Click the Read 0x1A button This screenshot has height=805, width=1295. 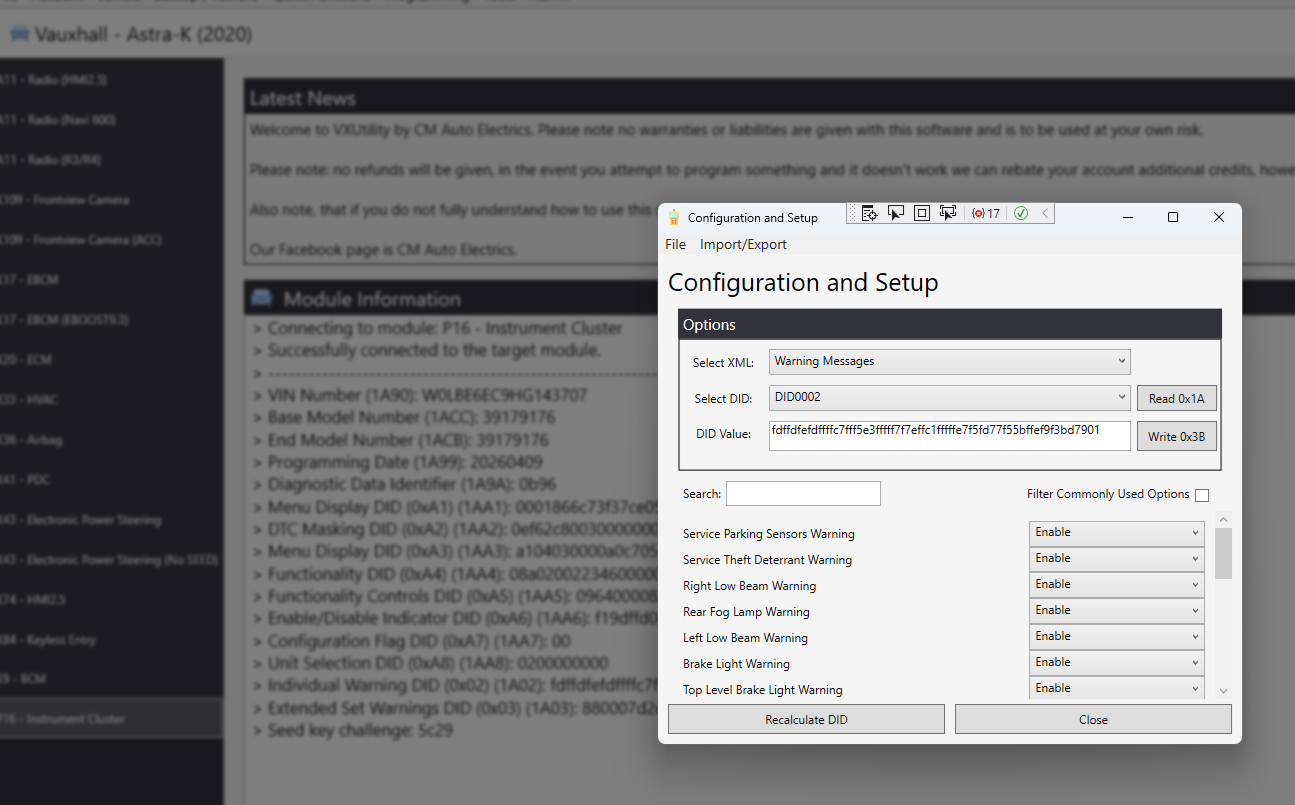tap(1177, 398)
